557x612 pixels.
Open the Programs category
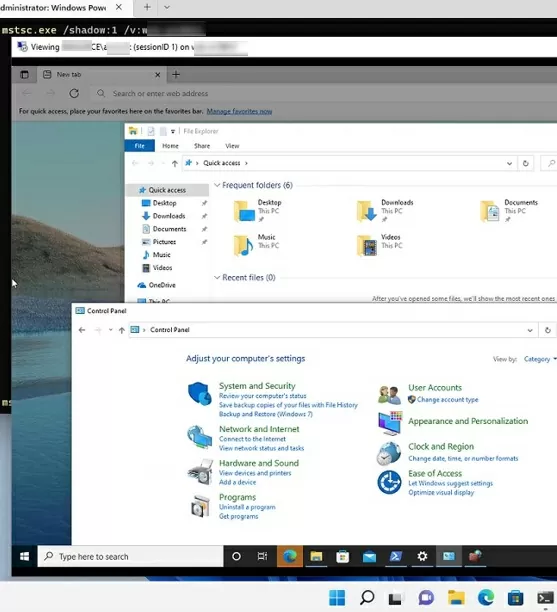pos(237,497)
